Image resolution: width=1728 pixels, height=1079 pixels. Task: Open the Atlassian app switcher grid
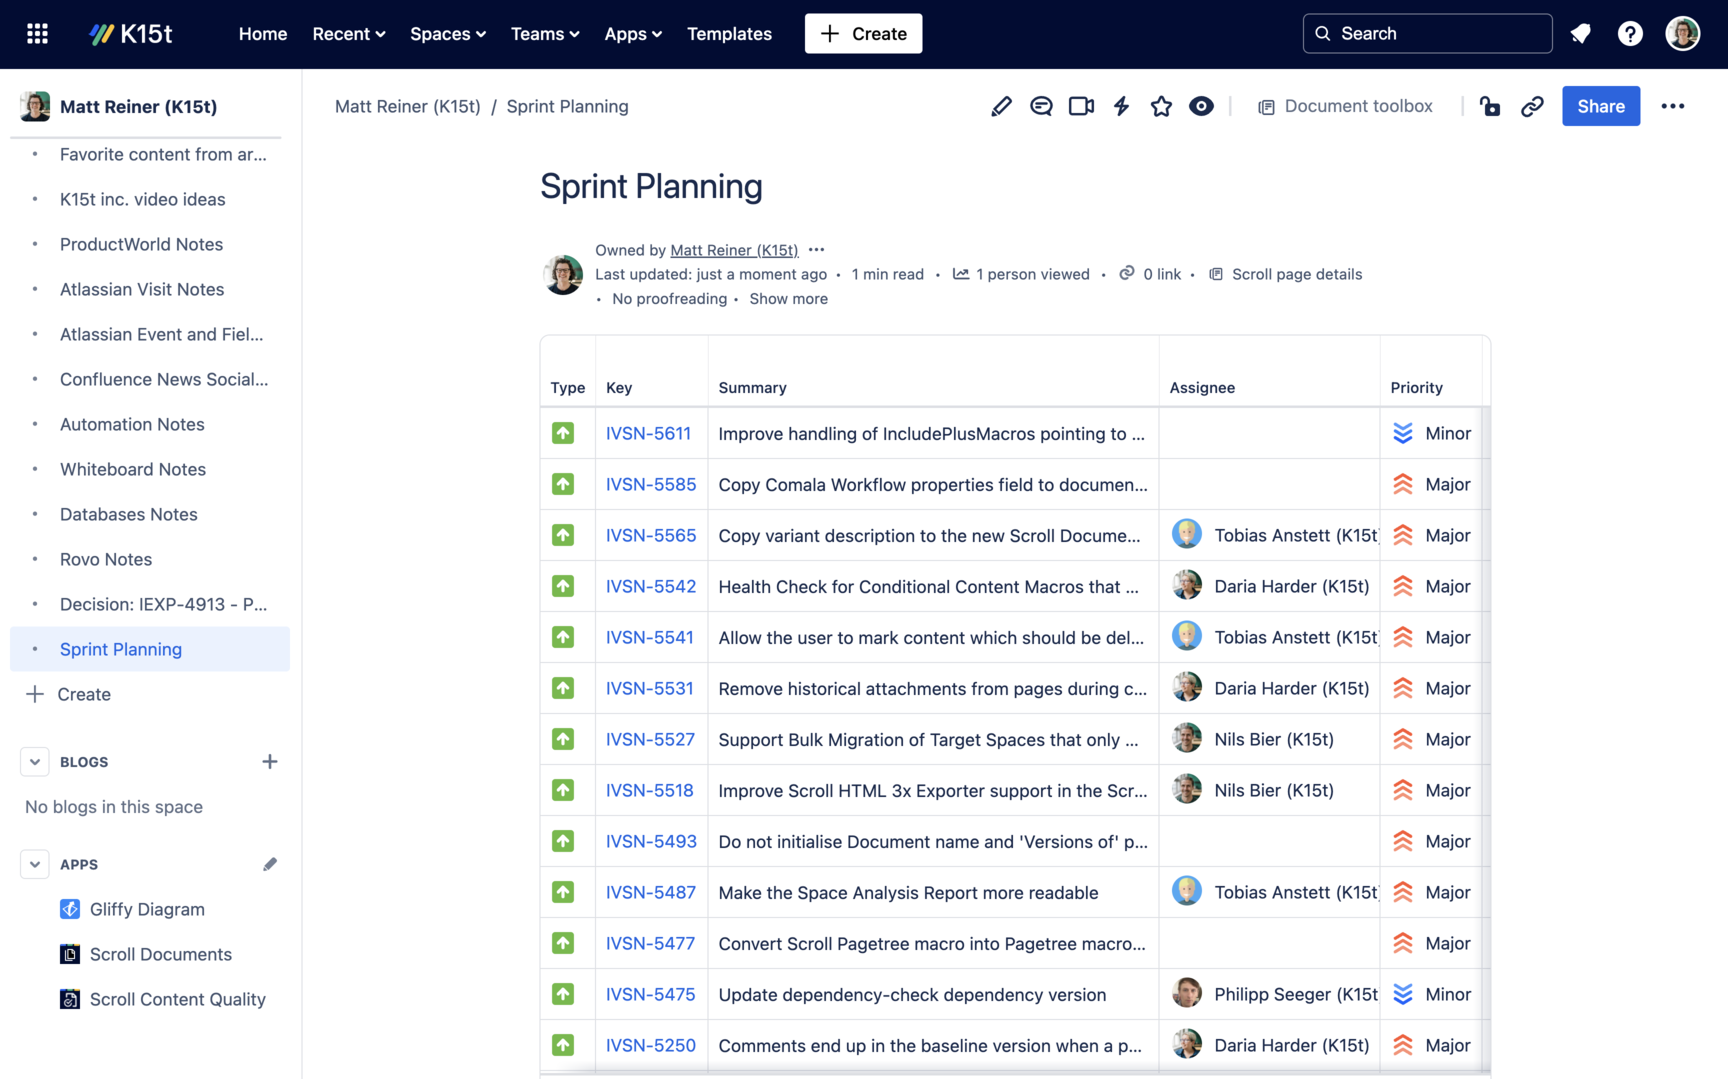pyautogui.click(x=36, y=33)
